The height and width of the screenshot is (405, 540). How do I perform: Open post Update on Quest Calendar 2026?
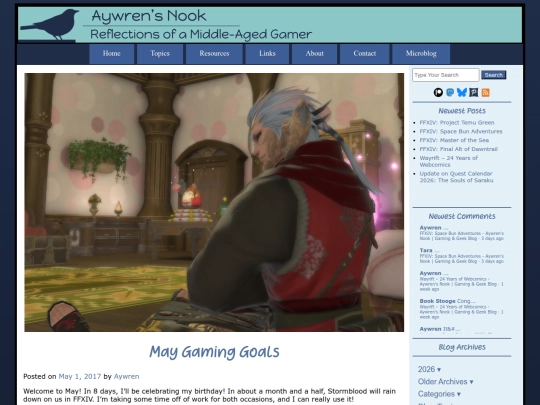456,177
